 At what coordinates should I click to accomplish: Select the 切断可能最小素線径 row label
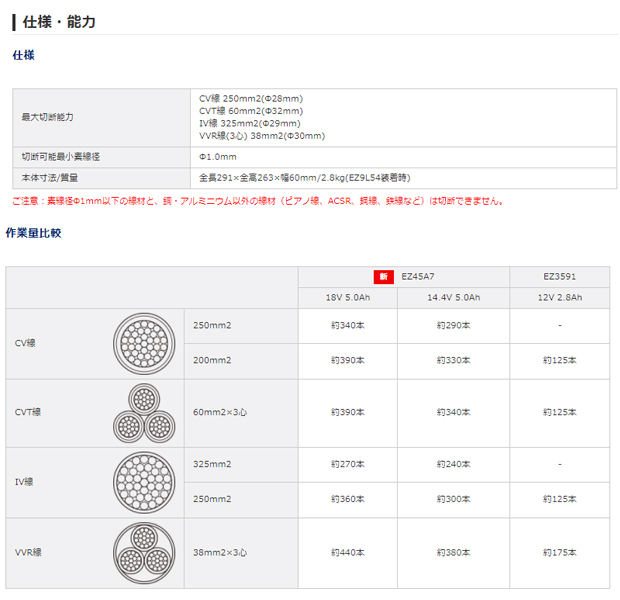pyautogui.click(x=60, y=157)
